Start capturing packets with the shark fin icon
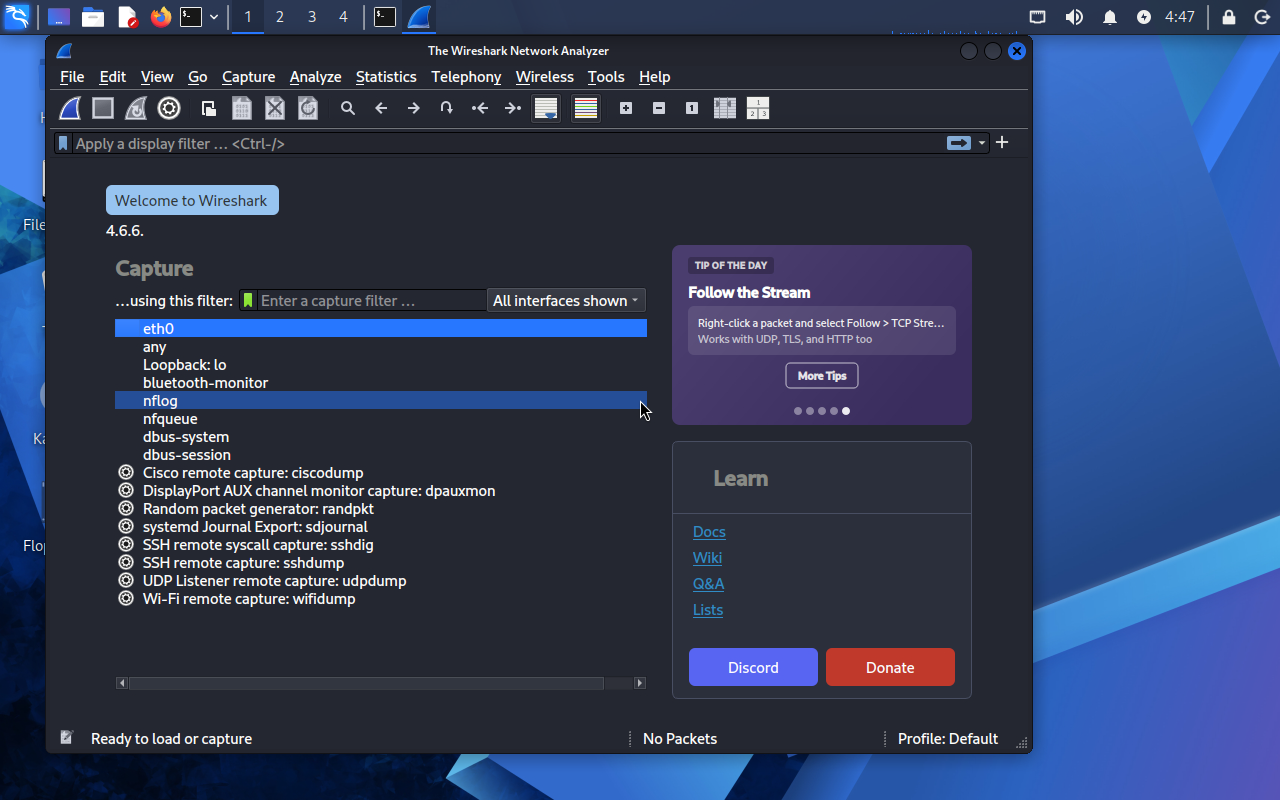The height and width of the screenshot is (800, 1280). (70, 108)
